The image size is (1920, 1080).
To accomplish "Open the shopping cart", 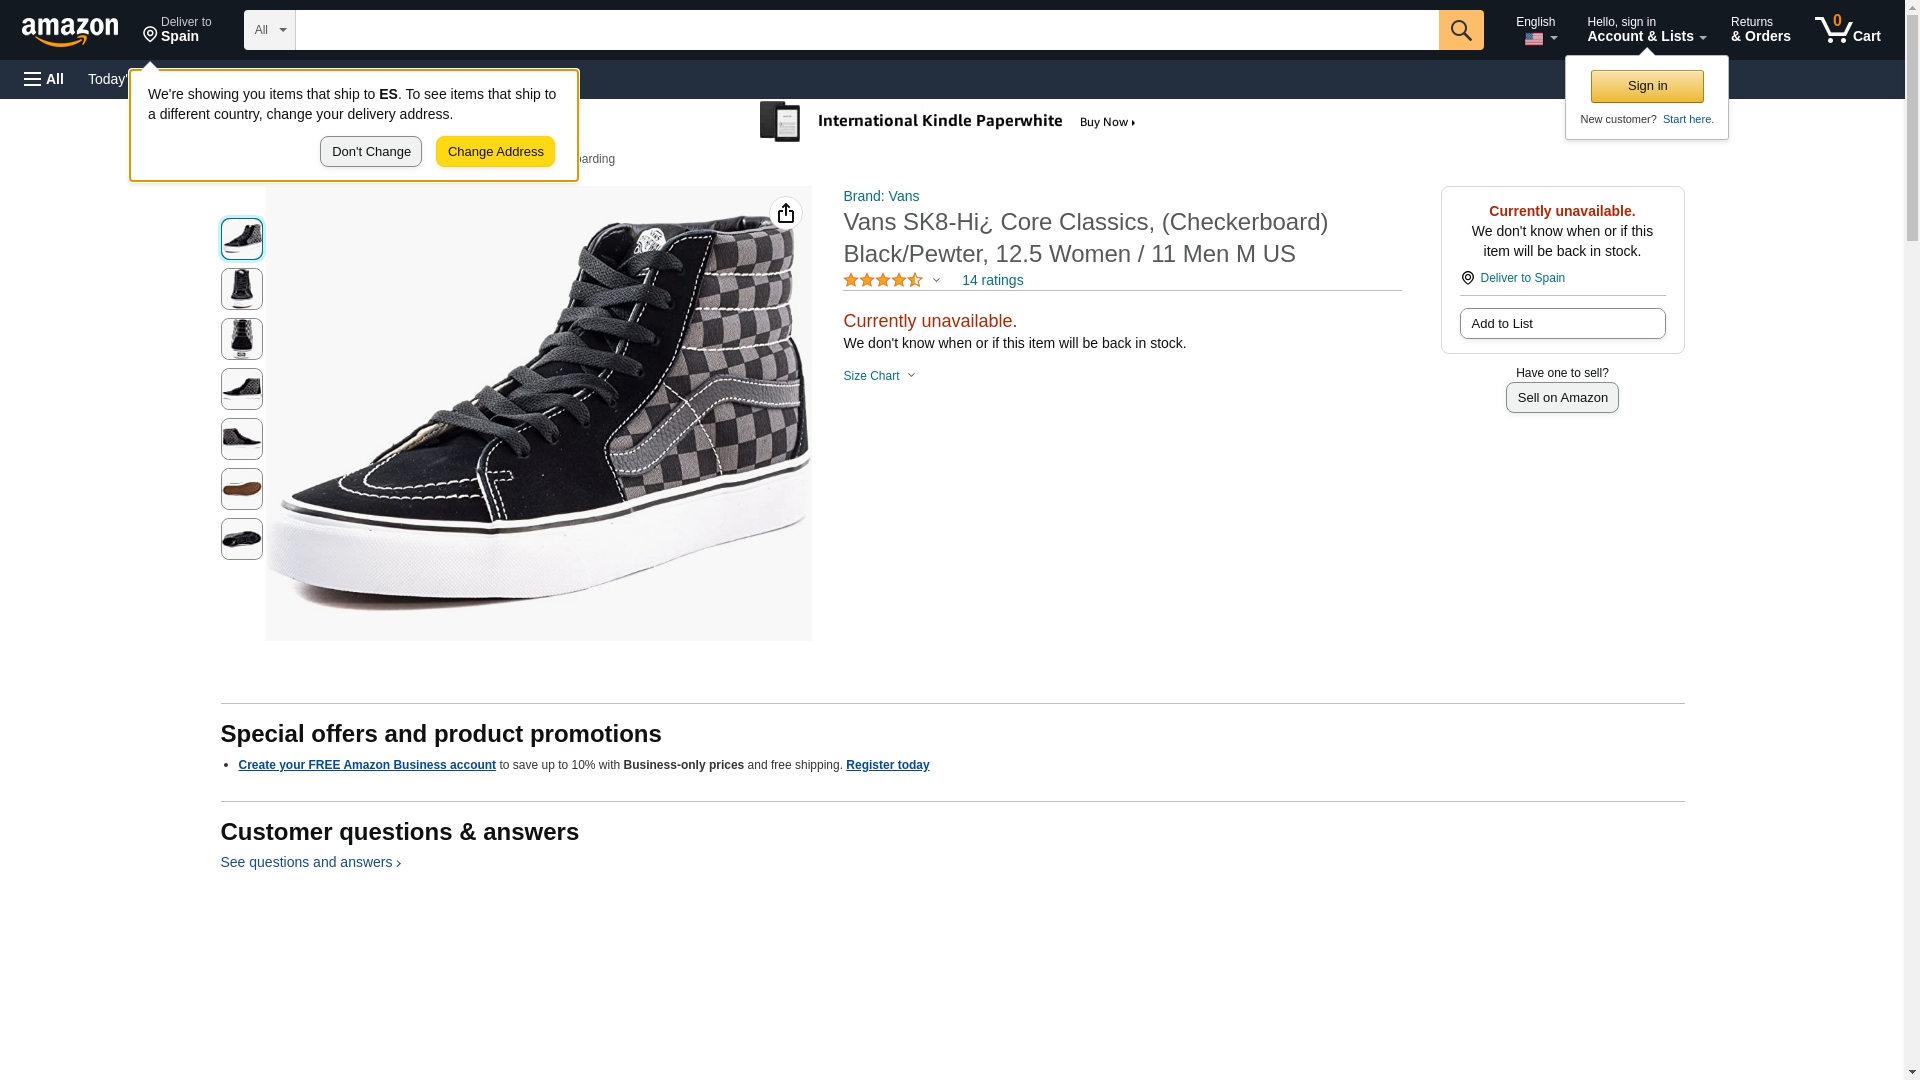I will 1847,30.
